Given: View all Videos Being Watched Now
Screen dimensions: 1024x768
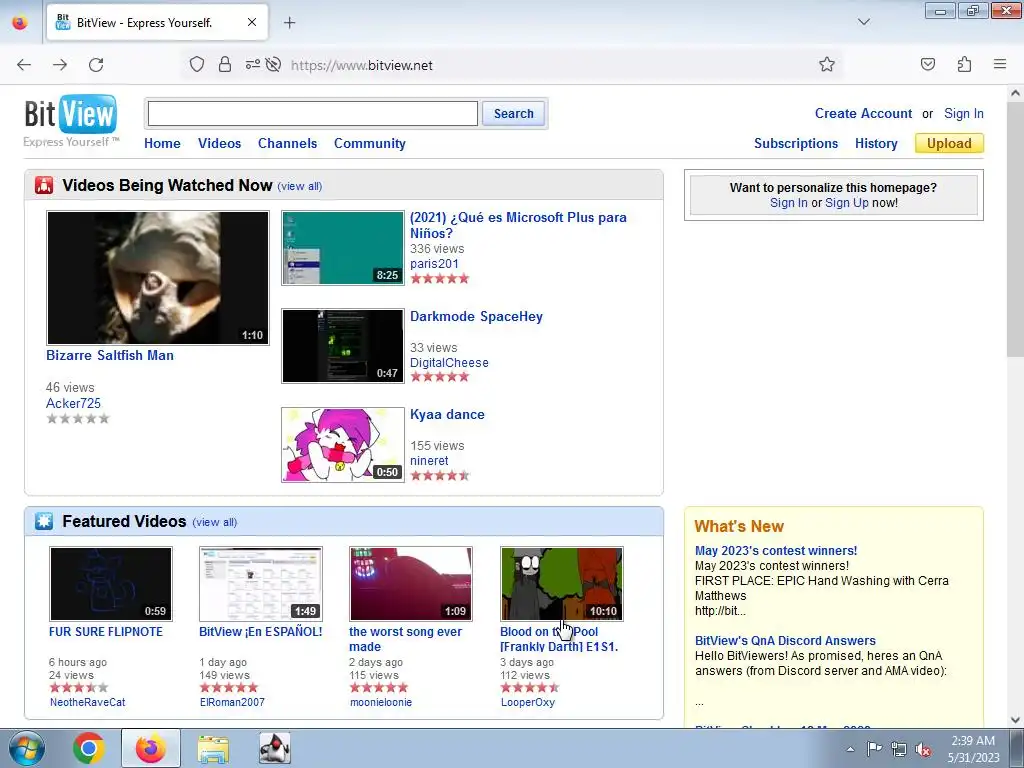Looking at the screenshot, I should [300, 186].
